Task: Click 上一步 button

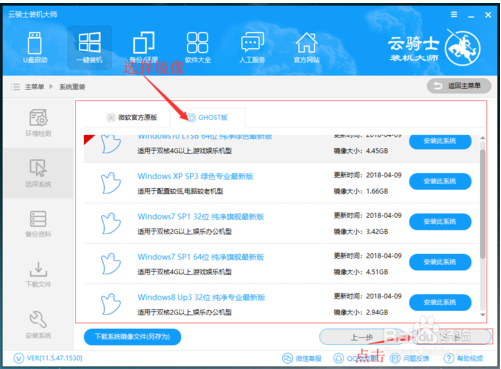Action: click(361, 337)
